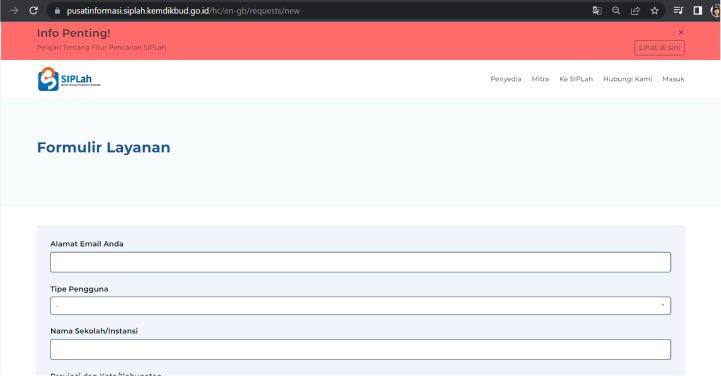The height and width of the screenshot is (376, 721).
Task: Click the browser forward arrow
Action: pyautogui.click(x=14, y=11)
